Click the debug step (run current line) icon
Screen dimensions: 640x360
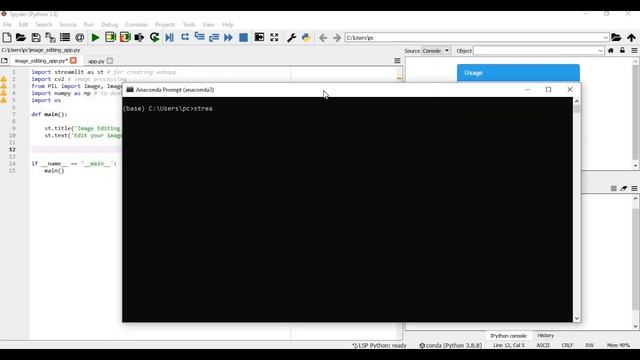184,37
